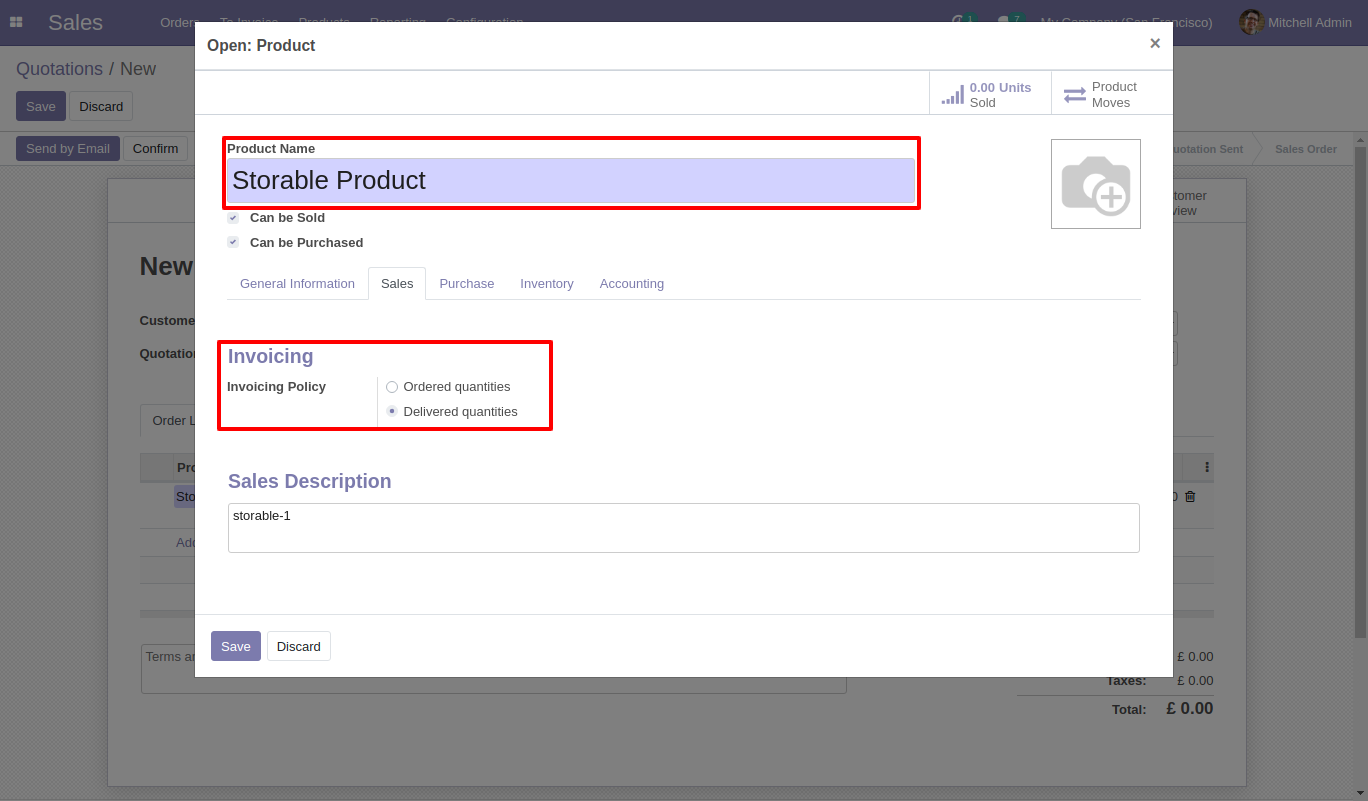Click Save in the product dialog footer
Viewport: 1368px width, 801px height.
point(236,646)
